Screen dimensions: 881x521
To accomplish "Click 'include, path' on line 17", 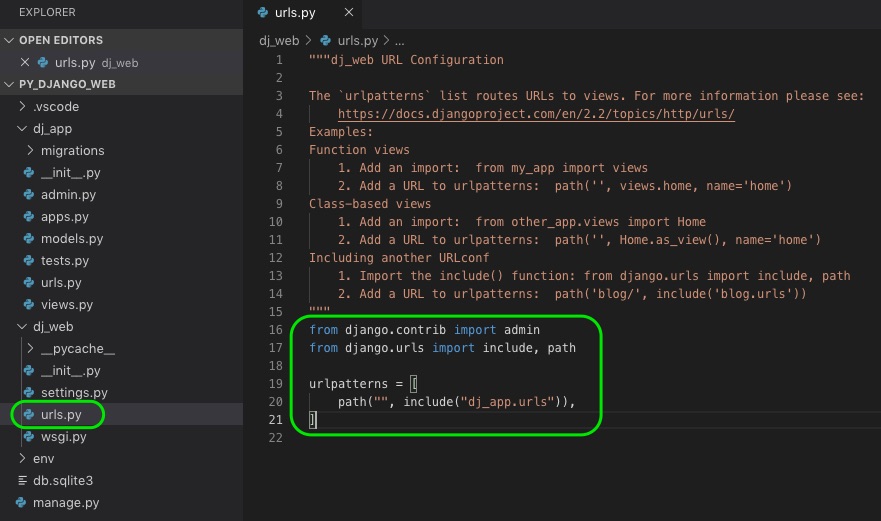I will pyautogui.click(x=529, y=348).
